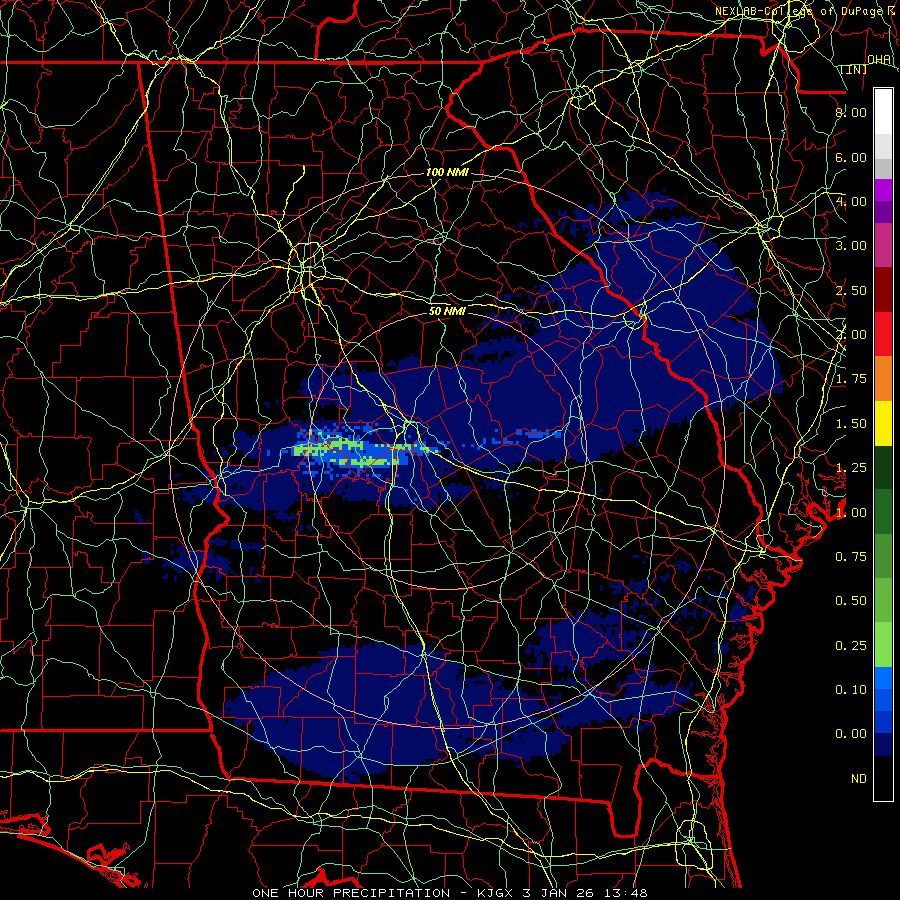Pick the dark red legend color block

(883, 290)
